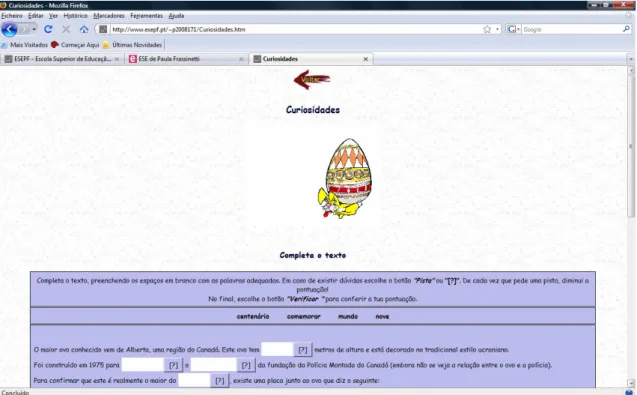Click the word 'nove' in the word bank

pos(382,316)
